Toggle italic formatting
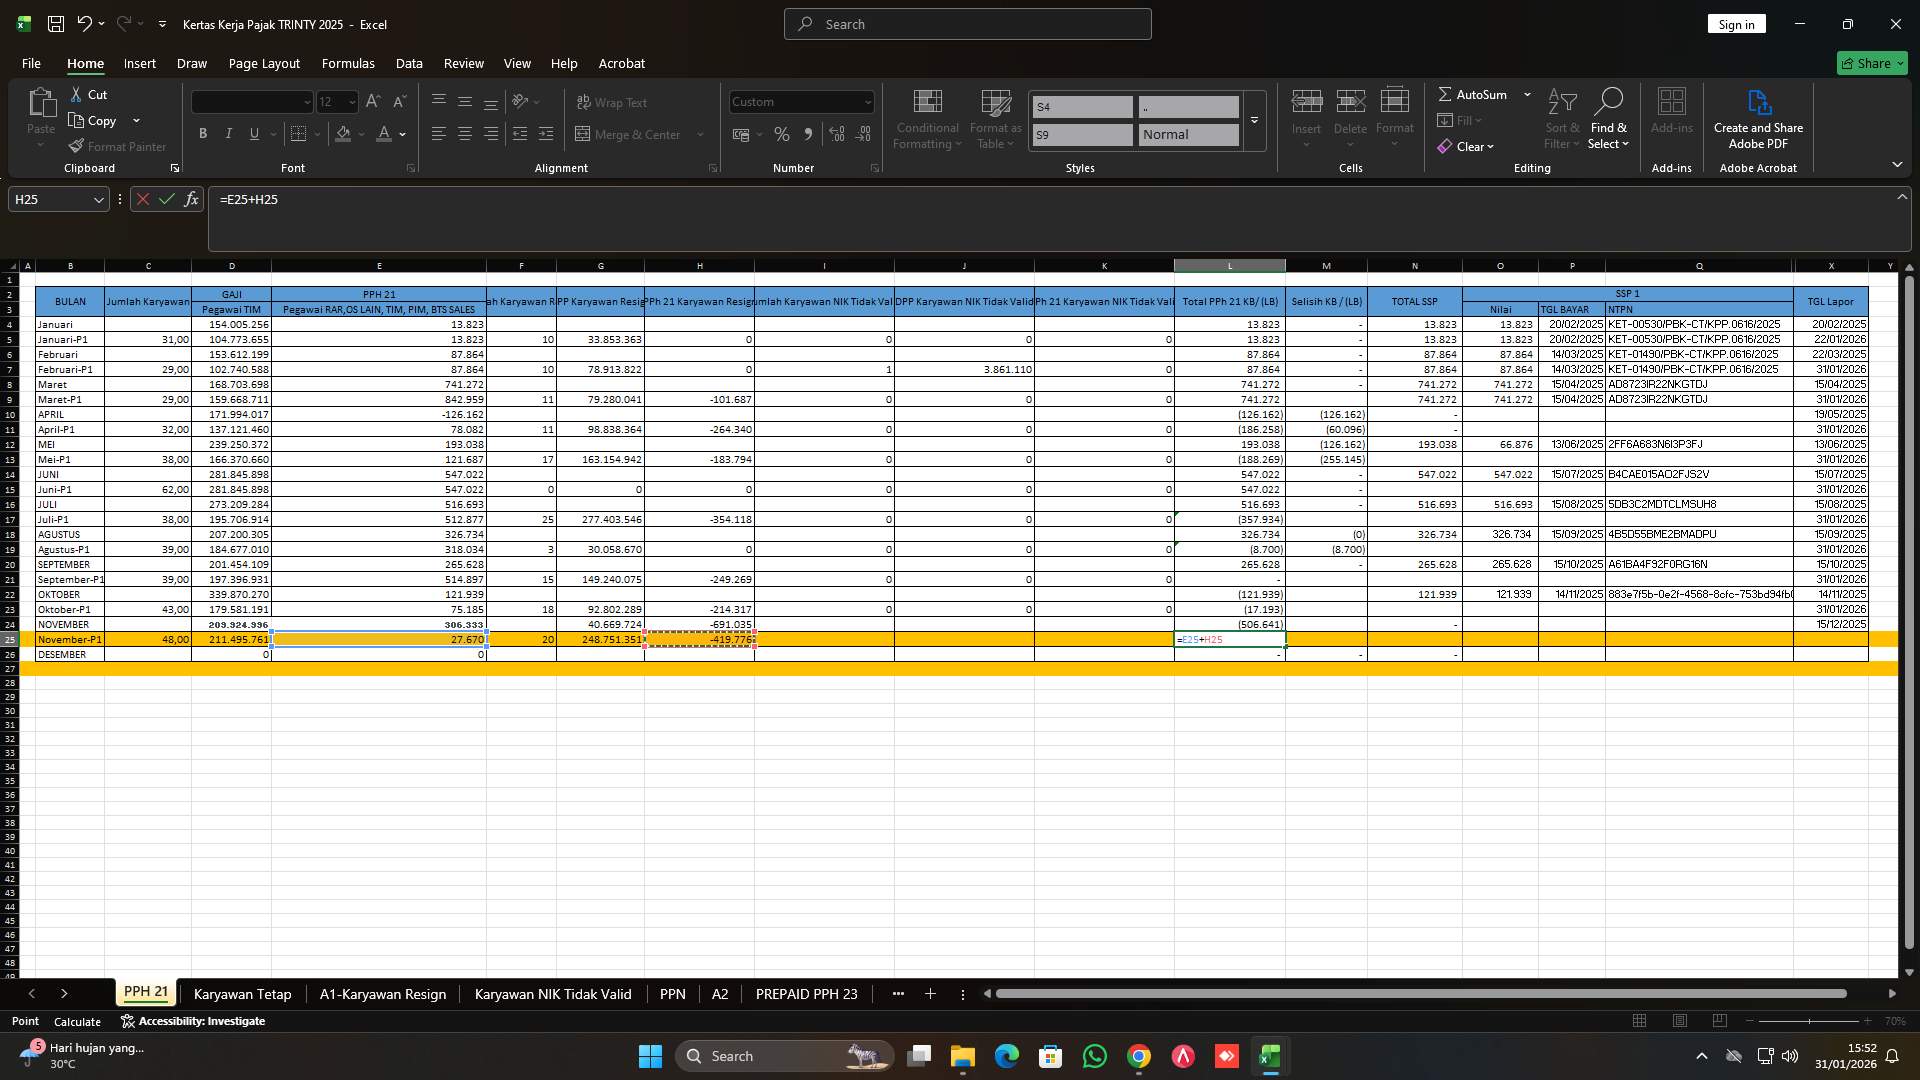The width and height of the screenshot is (1920, 1080). pyautogui.click(x=228, y=133)
